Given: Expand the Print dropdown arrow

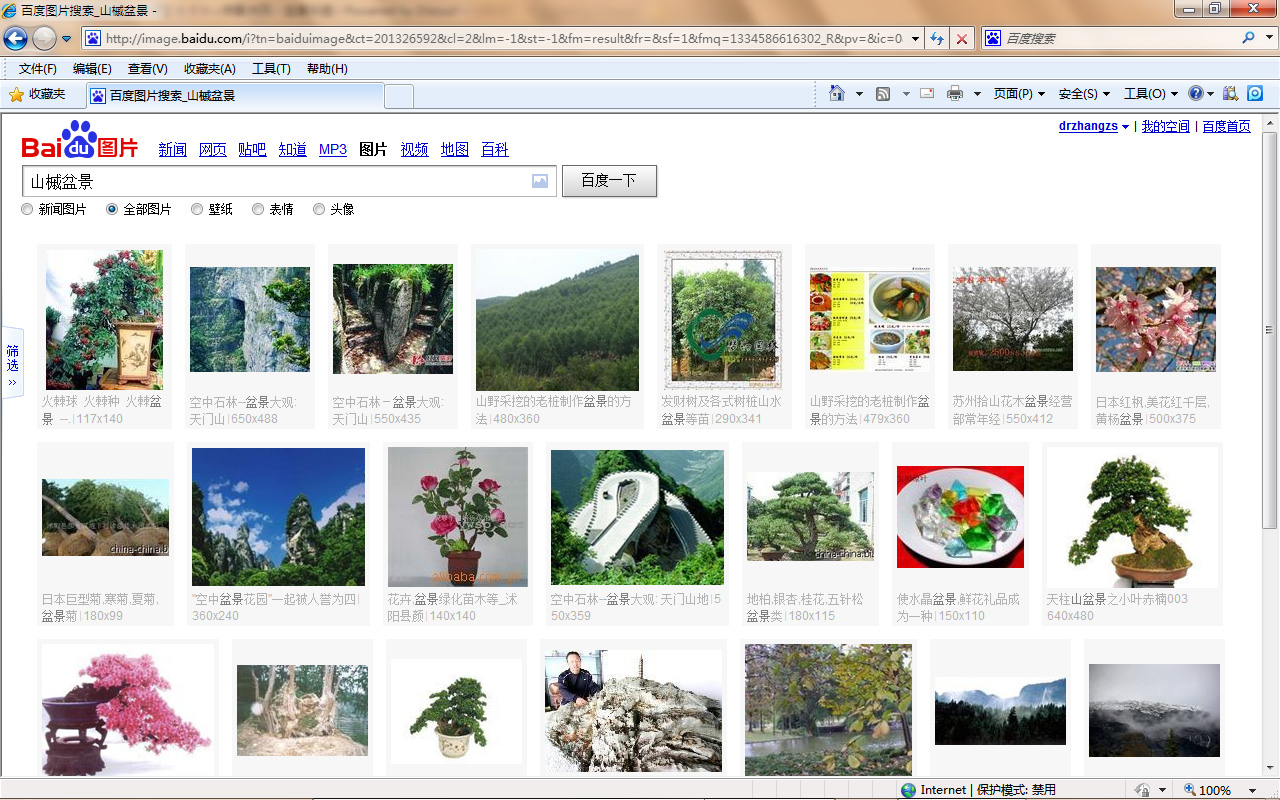Looking at the screenshot, I should click(x=977, y=94).
